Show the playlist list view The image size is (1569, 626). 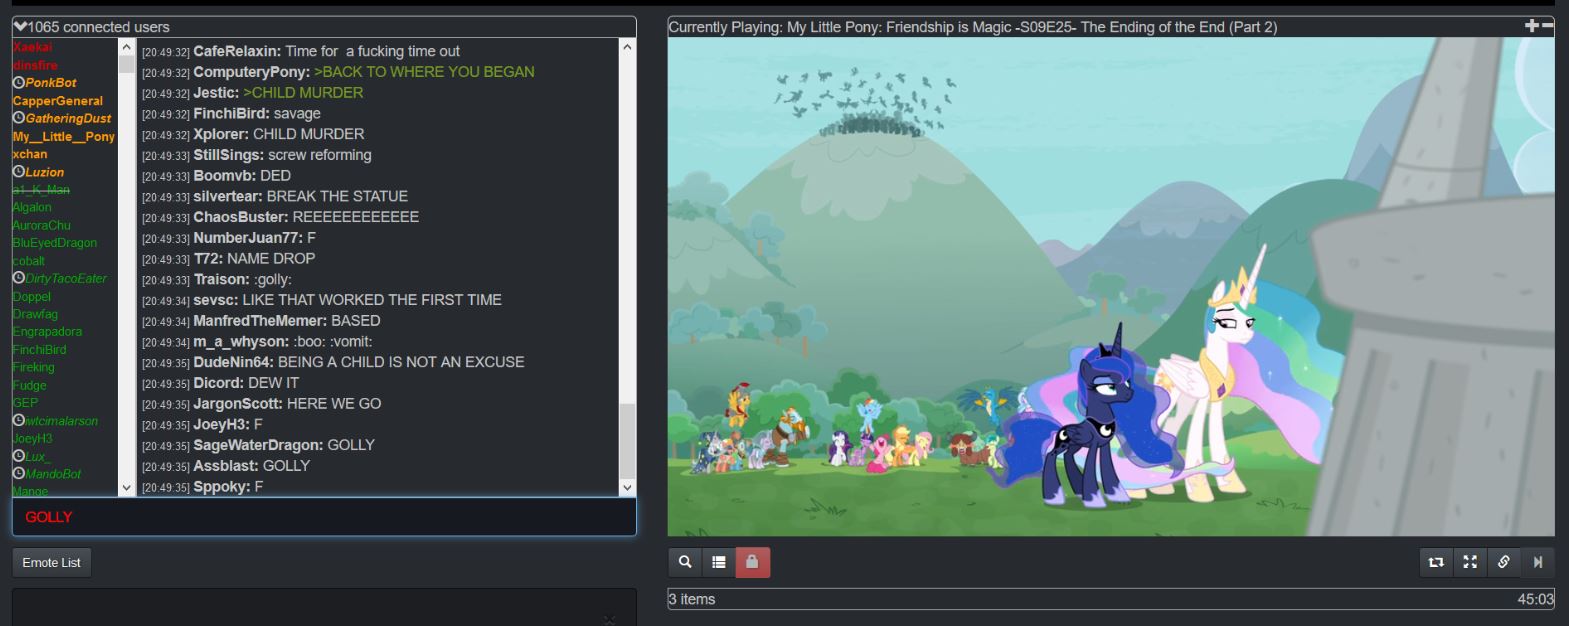(x=718, y=562)
